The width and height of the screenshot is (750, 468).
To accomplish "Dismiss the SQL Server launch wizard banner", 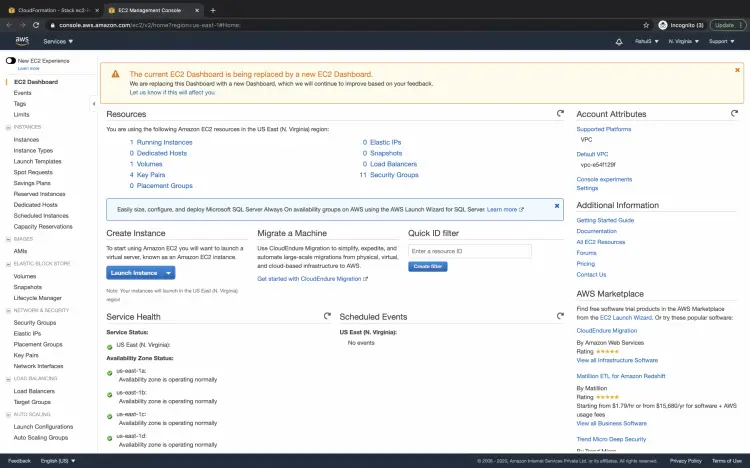I will click(557, 206).
